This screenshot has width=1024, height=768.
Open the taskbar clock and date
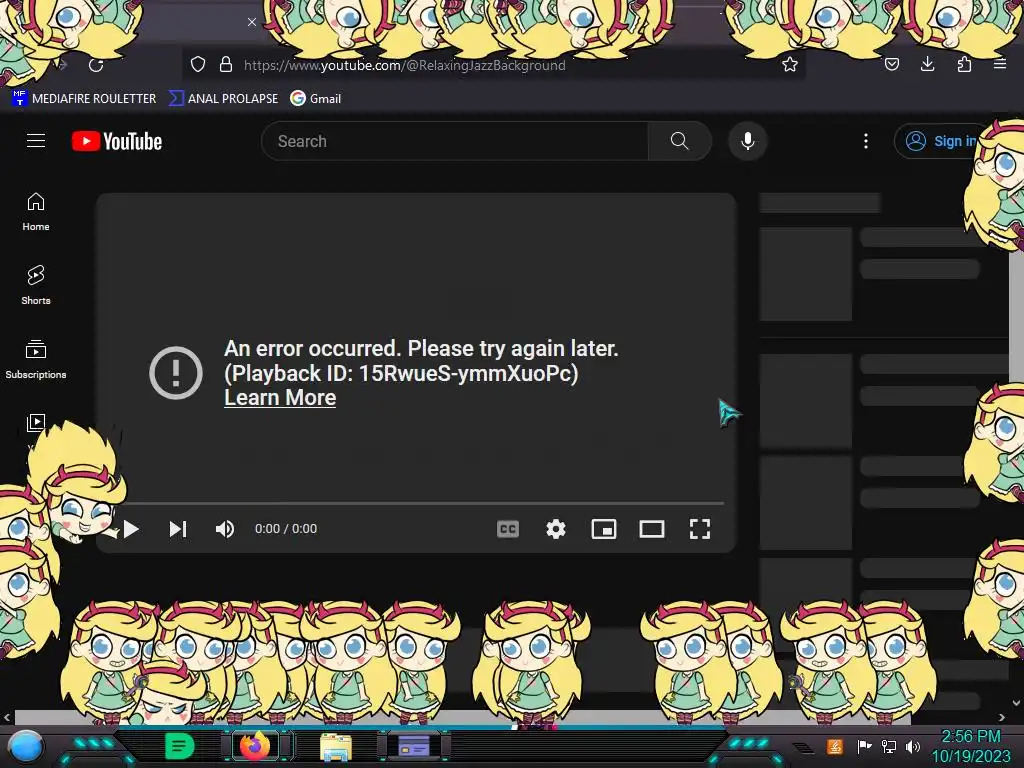pyautogui.click(x=970, y=746)
